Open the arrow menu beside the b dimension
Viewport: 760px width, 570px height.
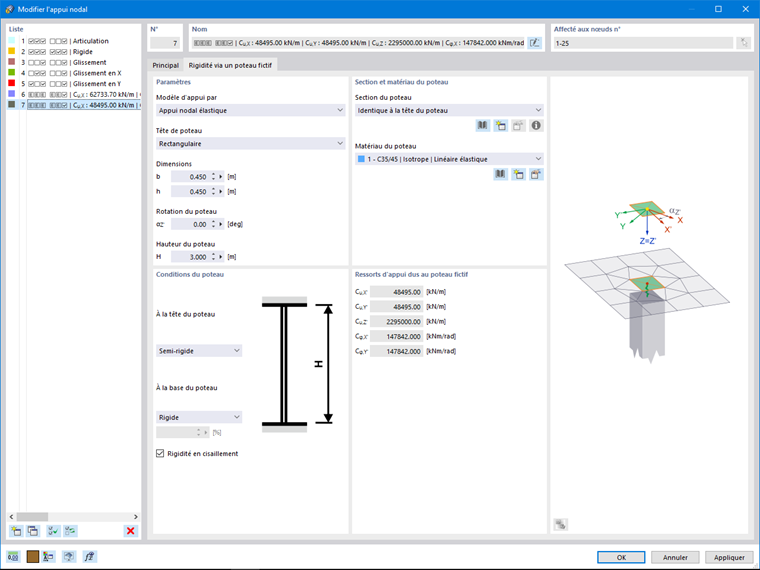coord(221,177)
